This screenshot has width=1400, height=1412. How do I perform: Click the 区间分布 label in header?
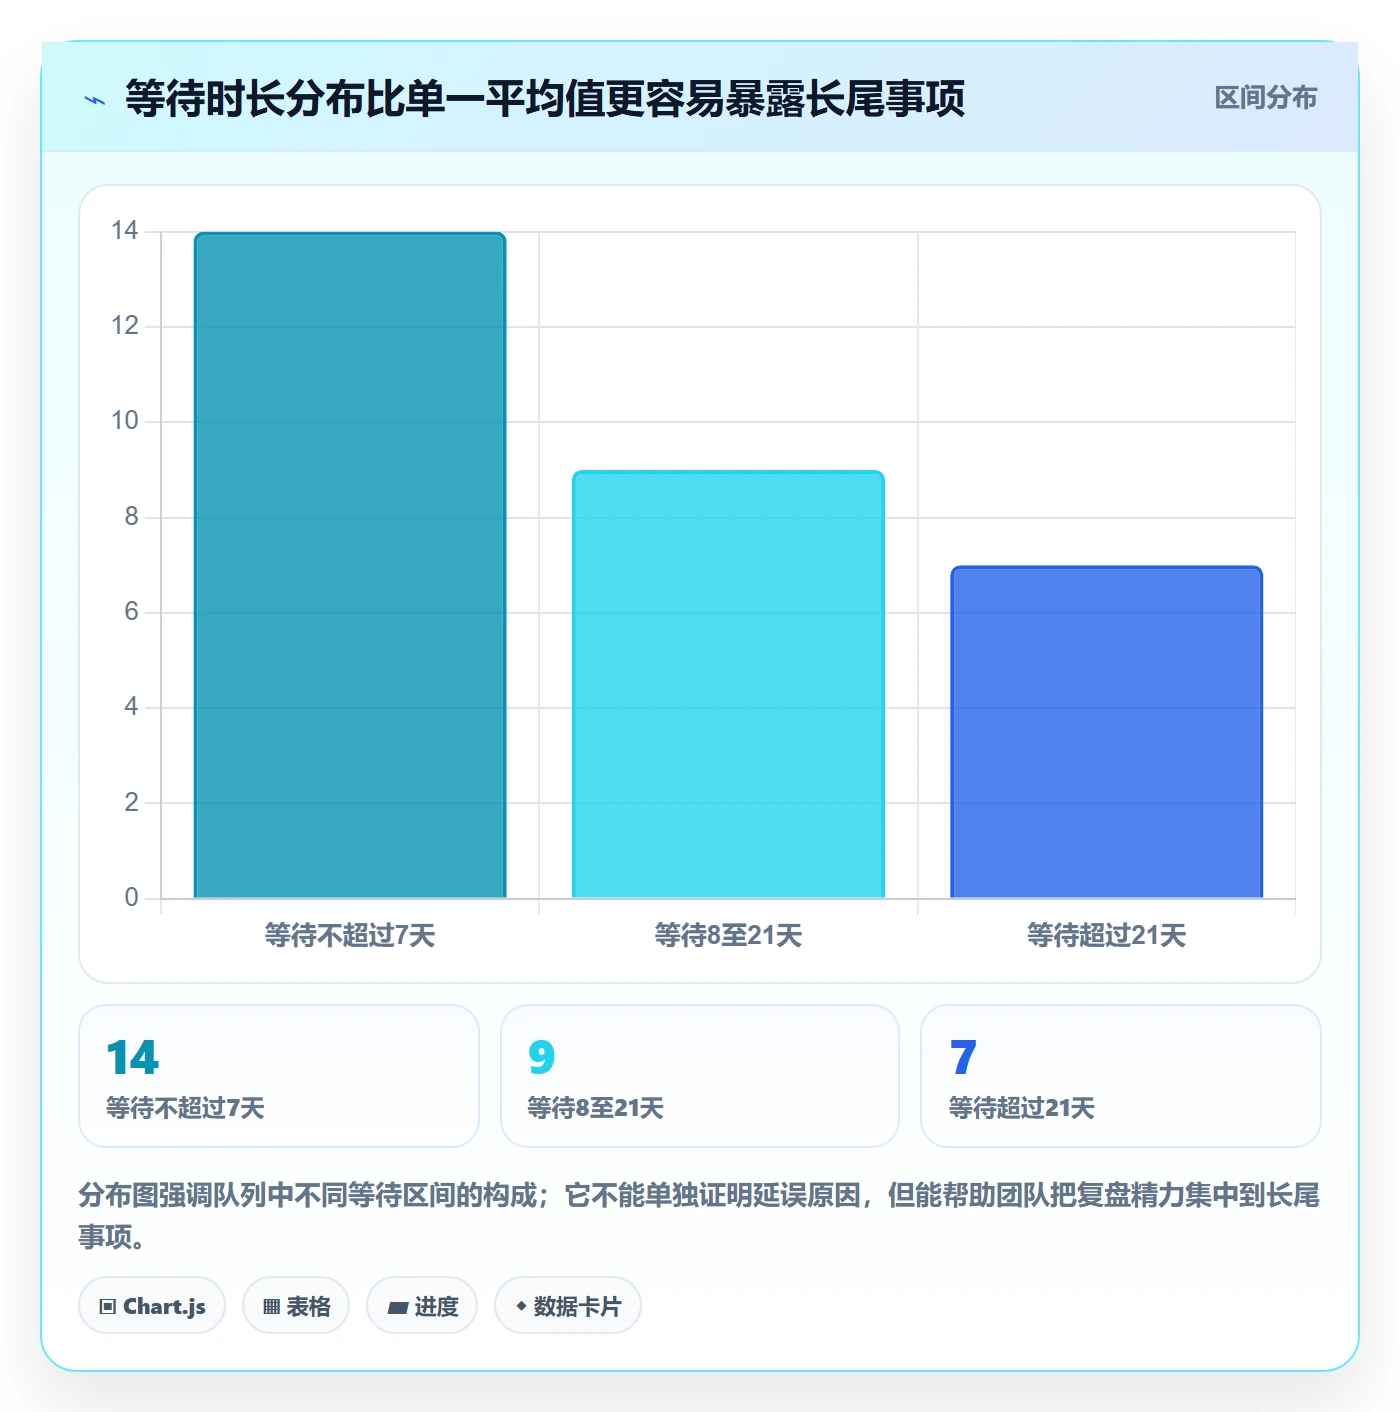pyautogui.click(x=1265, y=98)
